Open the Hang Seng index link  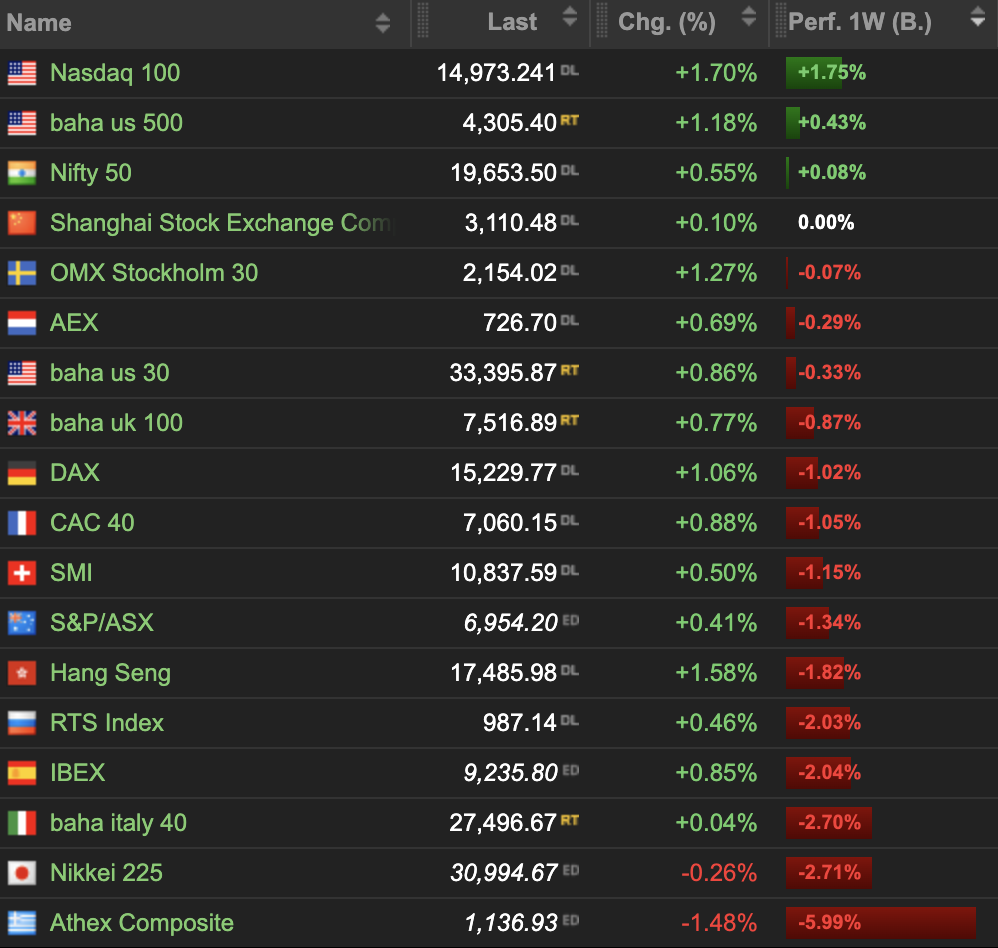point(111,673)
